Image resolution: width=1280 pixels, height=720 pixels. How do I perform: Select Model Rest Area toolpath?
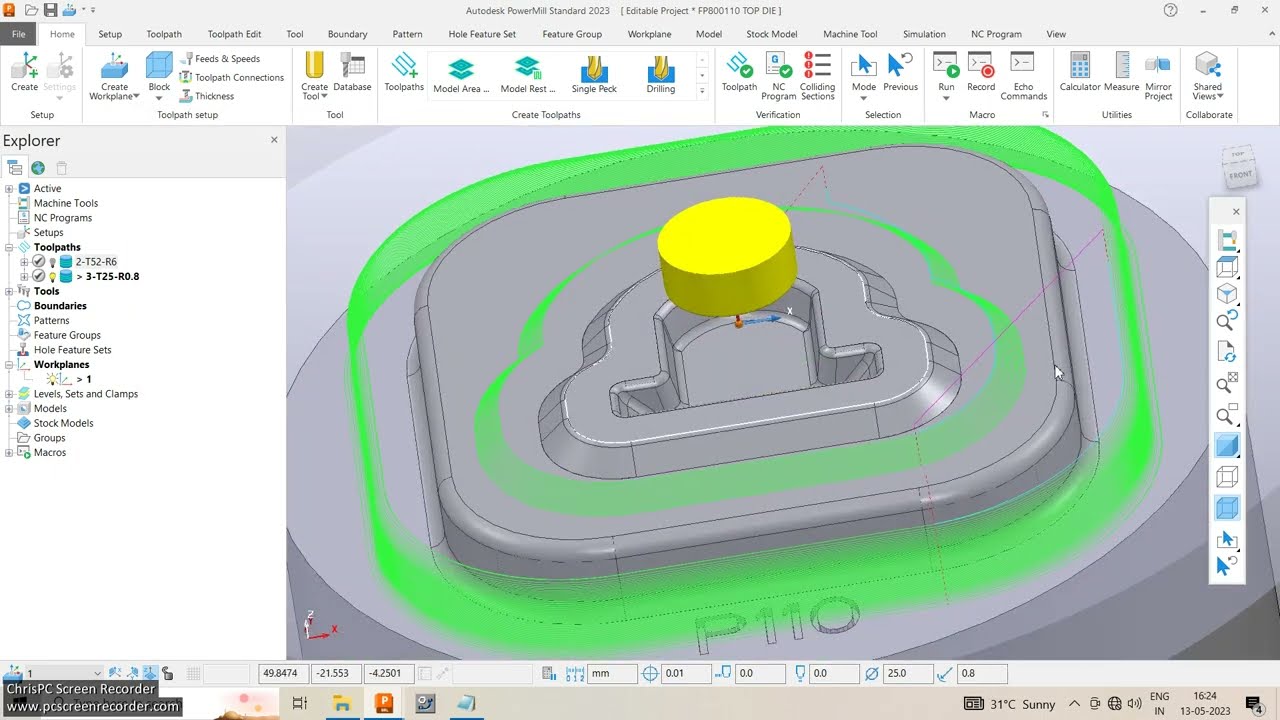tap(527, 74)
